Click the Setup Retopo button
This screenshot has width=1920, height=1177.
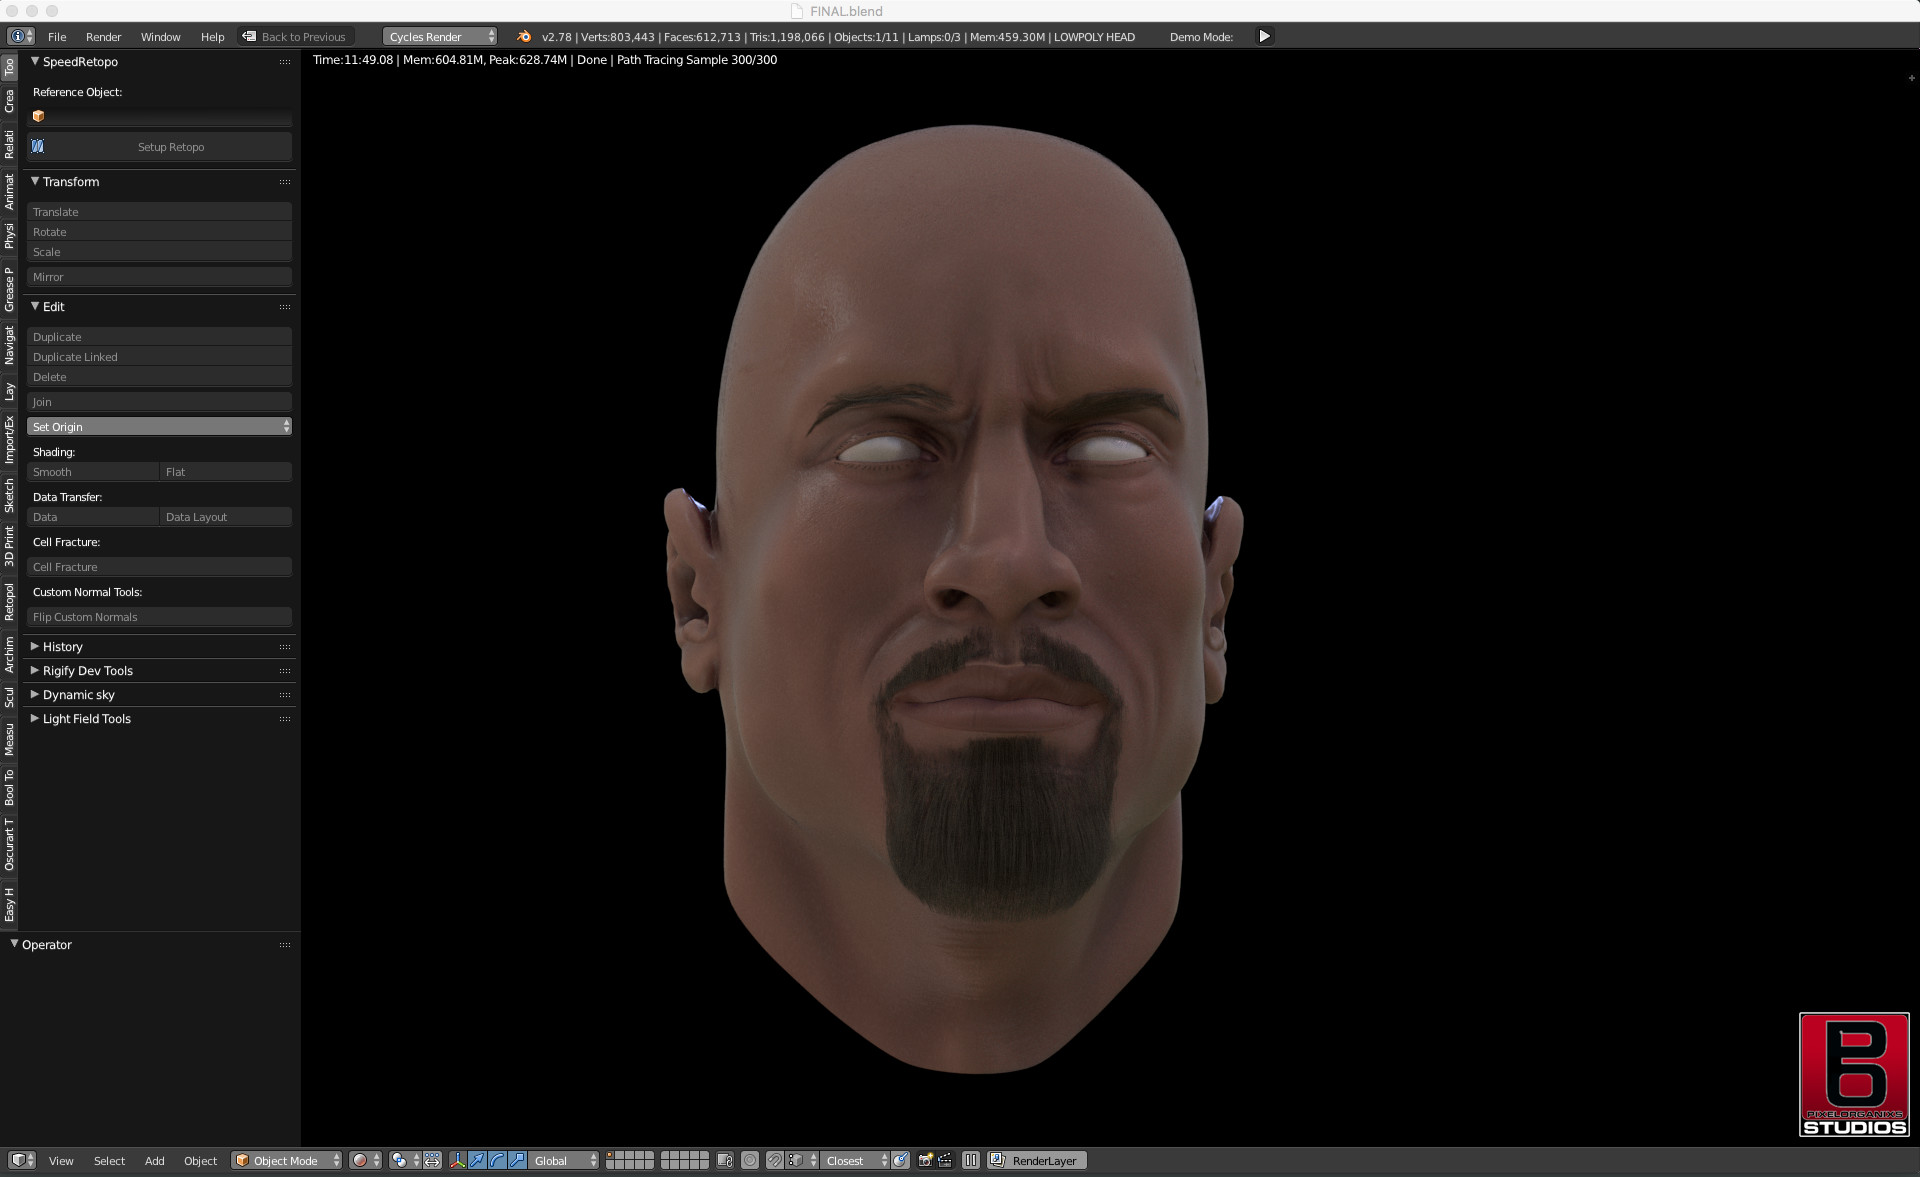(170, 147)
